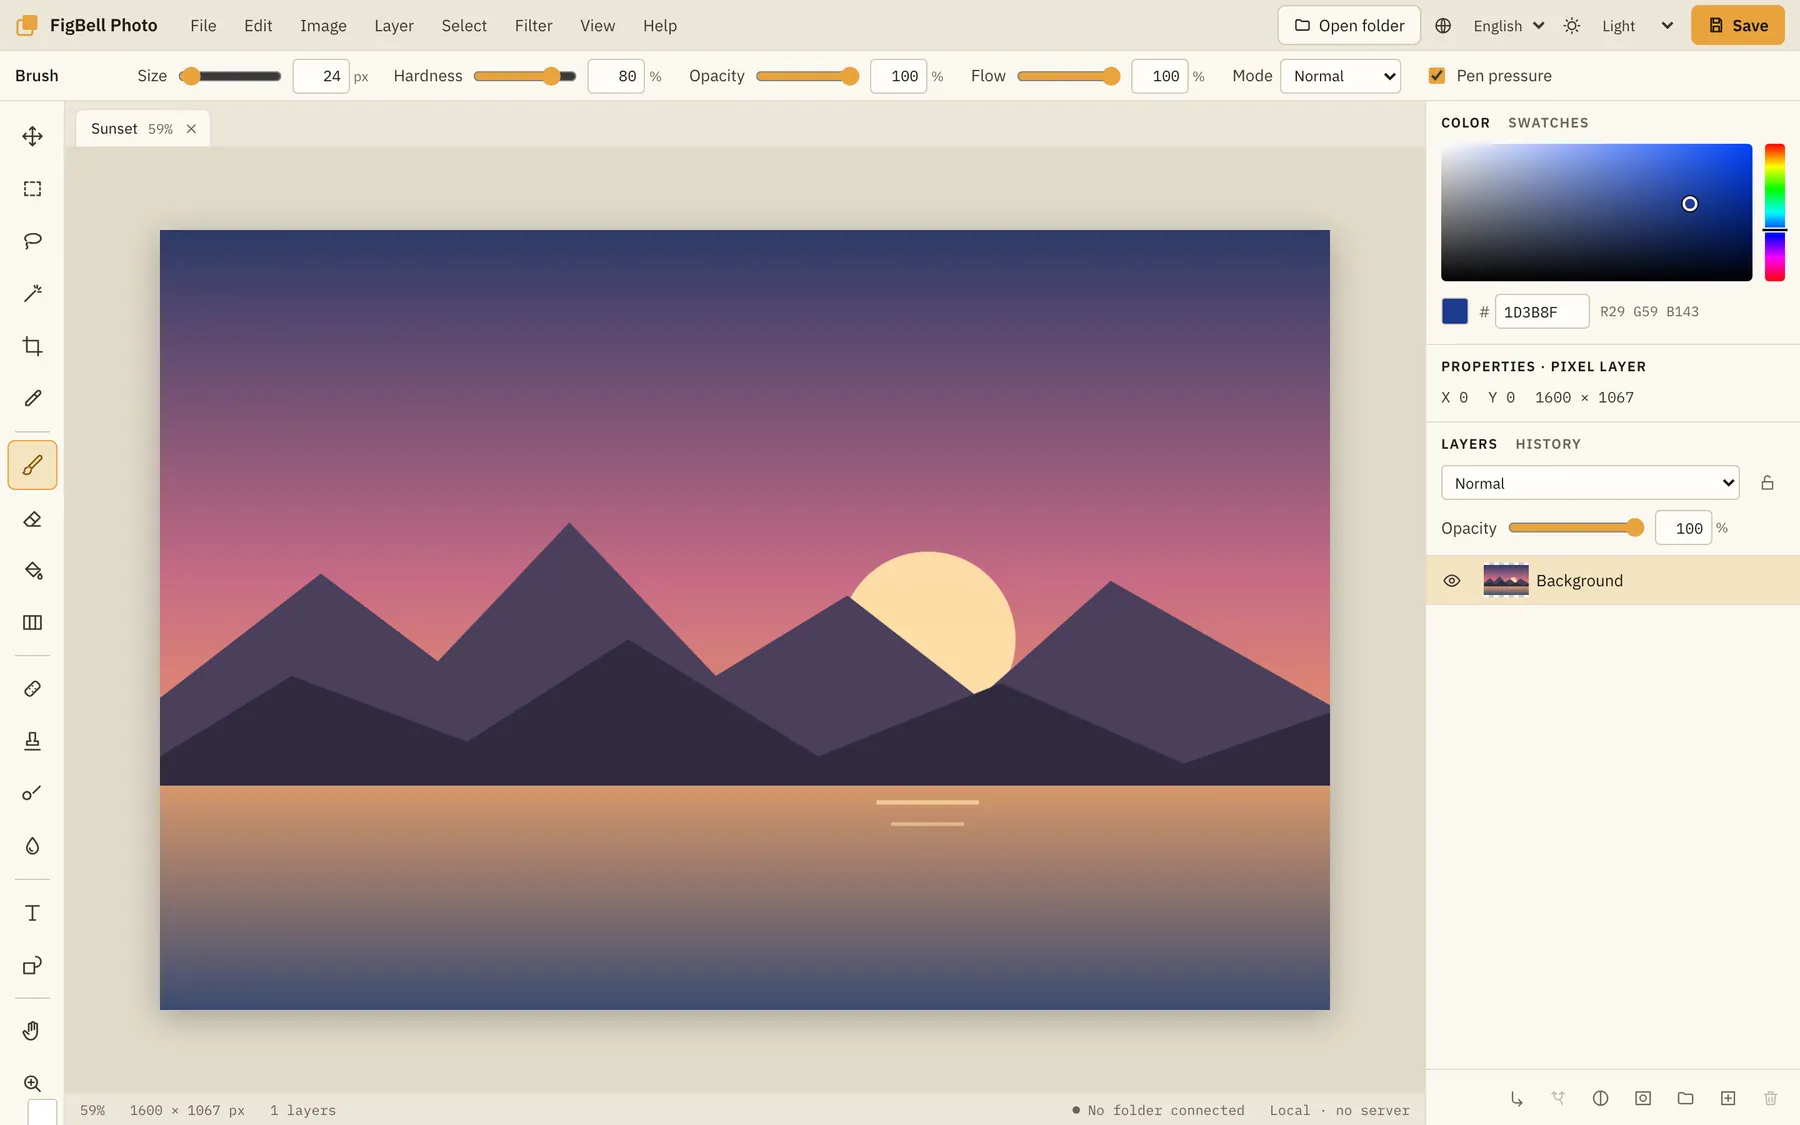Create a new layer group folder
Viewport: 1800px width, 1125px height.
click(1686, 1098)
